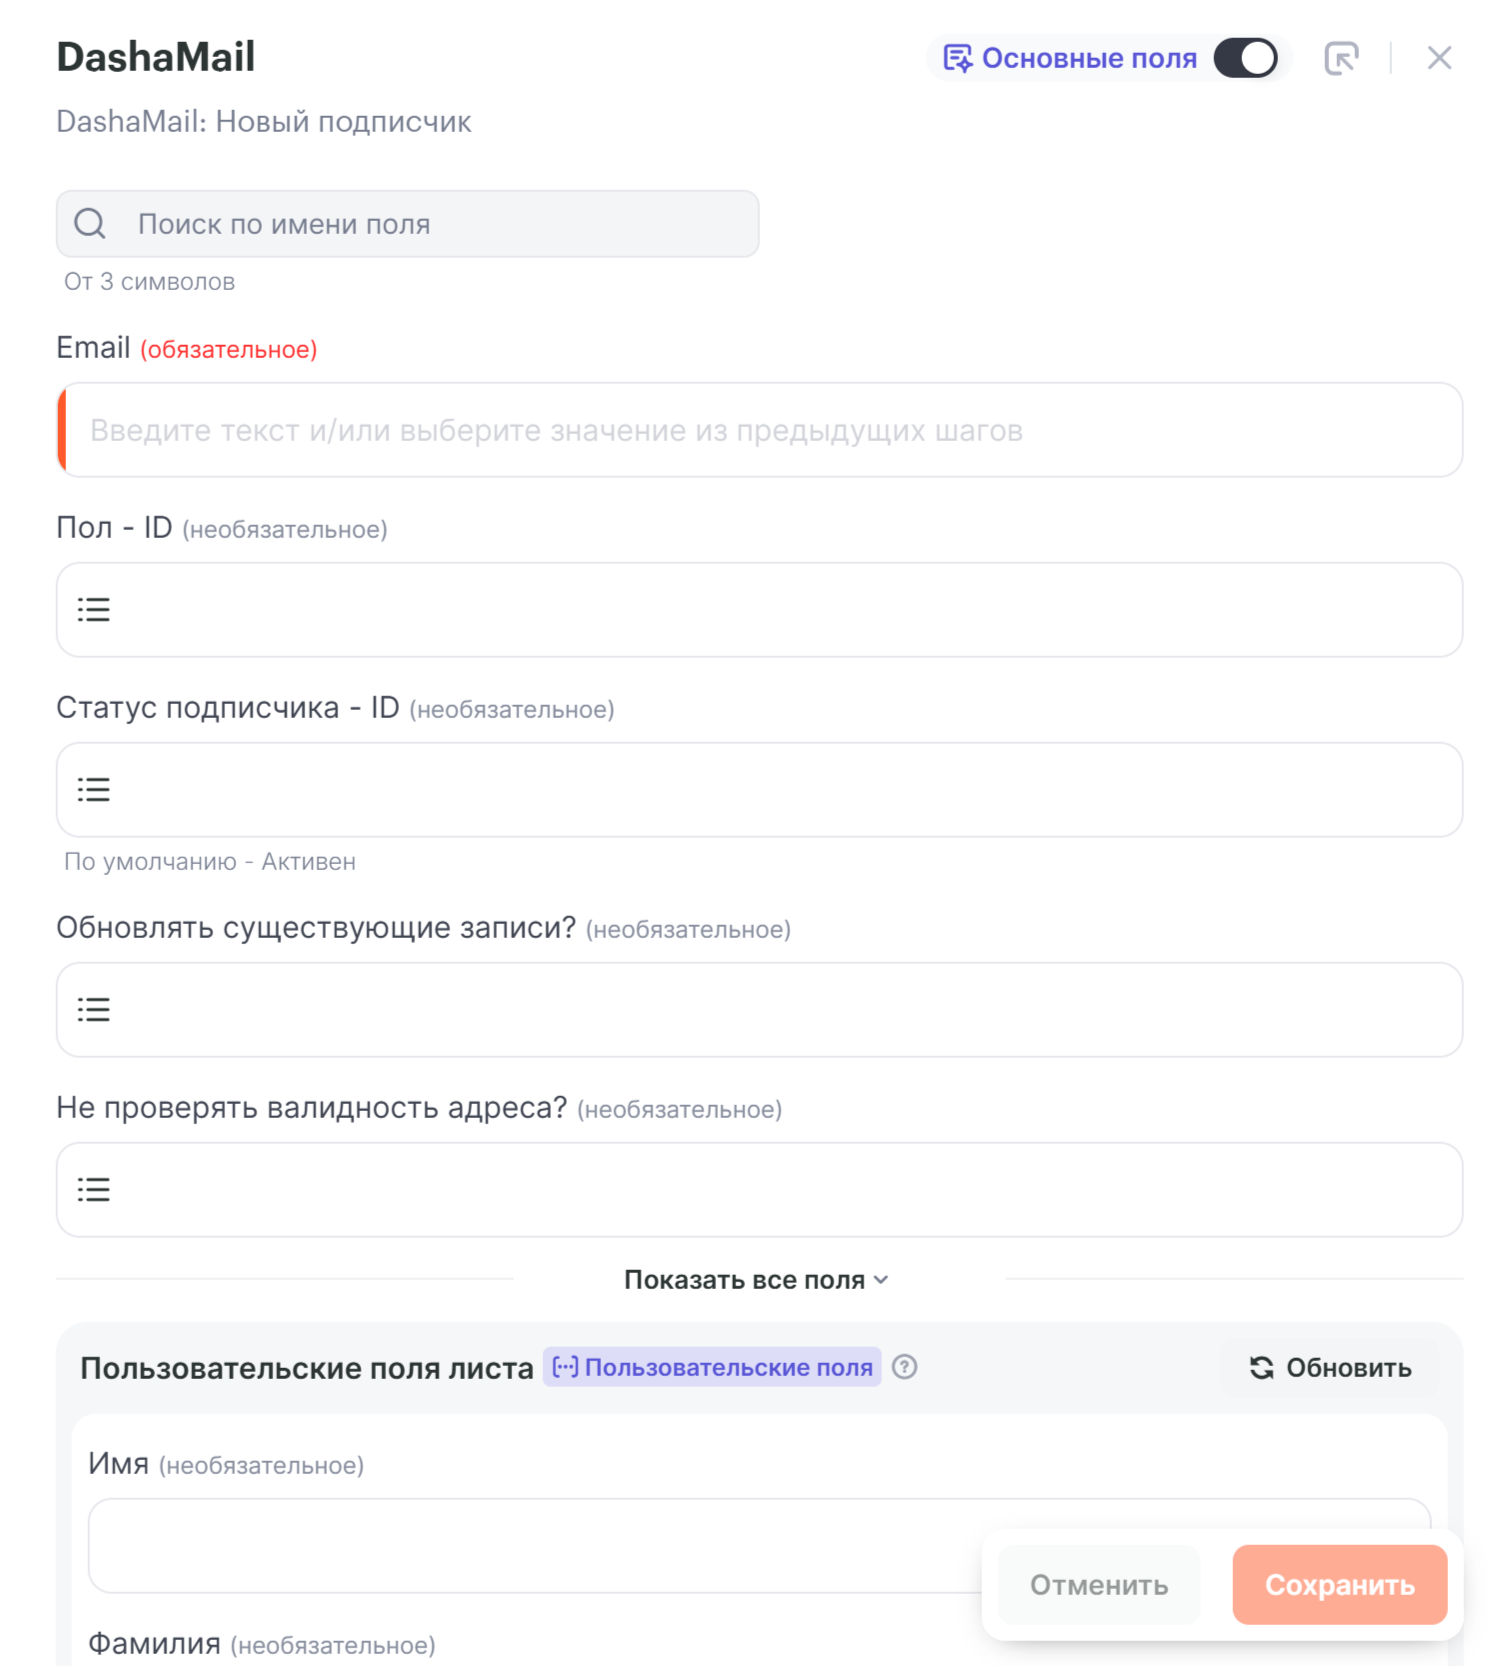The height and width of the screenshot is (1666, 1496).
Task: Open the Обновлять существующие записи dropdown
Action: click(x=760, y=1010)
